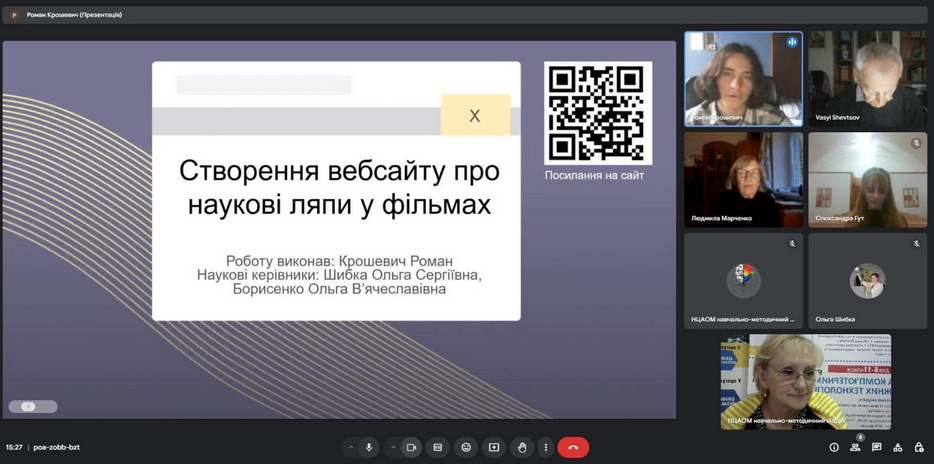Show the participants list
The width and height of the screenshot is (934, 464).
pyautogui.click(x=855, y=448)
